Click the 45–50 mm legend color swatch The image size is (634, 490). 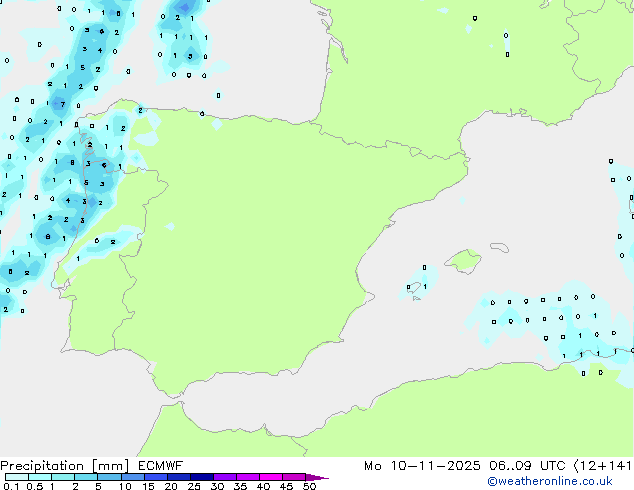[x=294, y=477]
